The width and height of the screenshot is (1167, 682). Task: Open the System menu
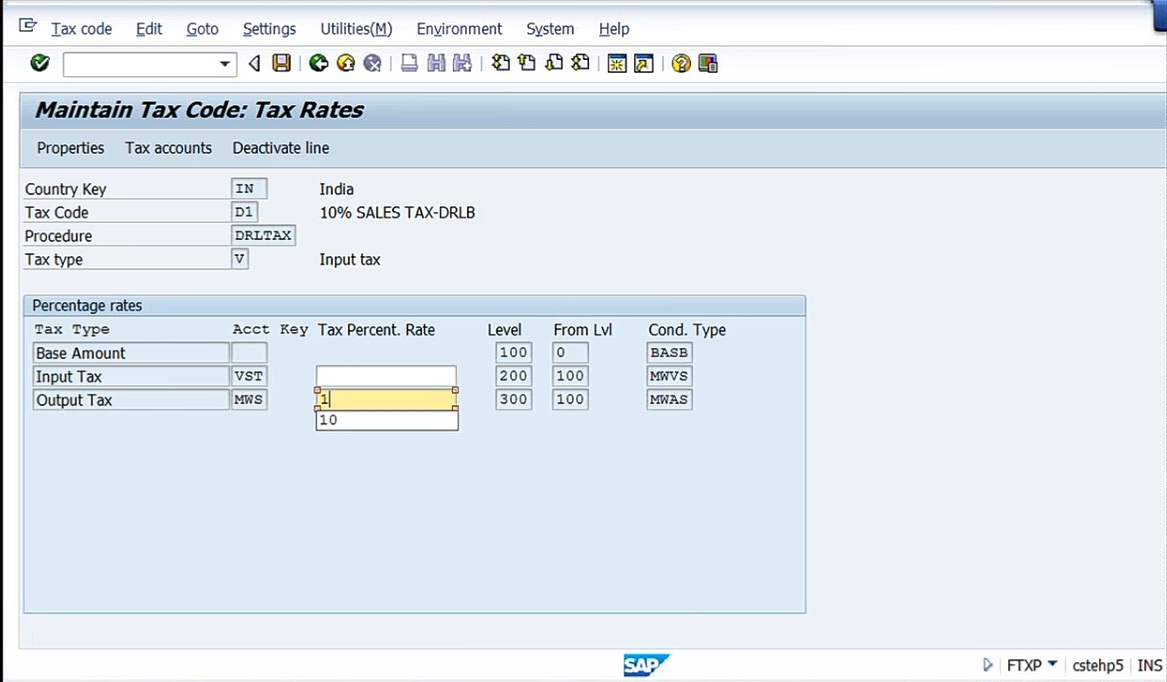pyautogui.click(x=550, y=29)
